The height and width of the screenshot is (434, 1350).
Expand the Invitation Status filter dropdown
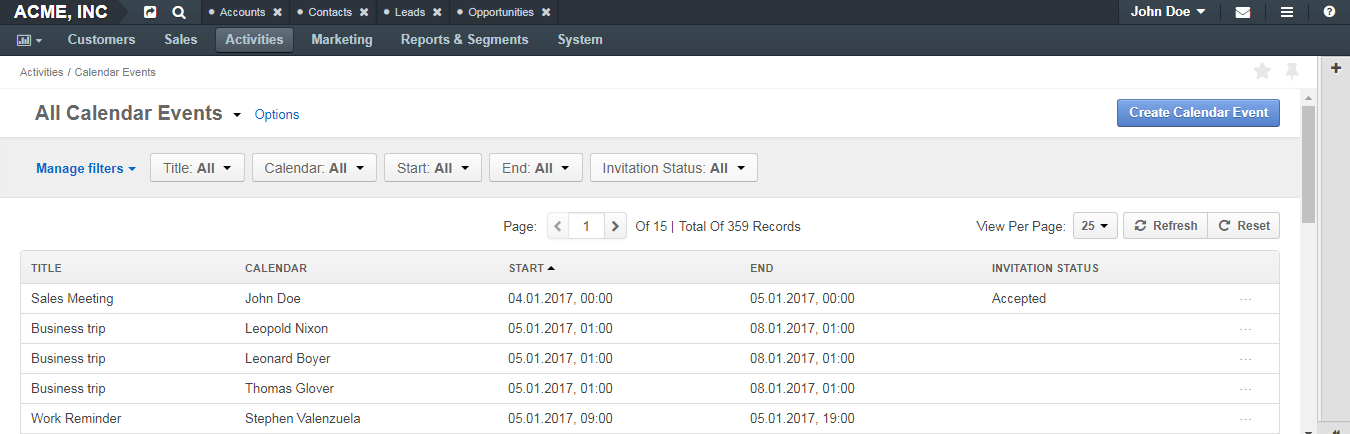pyautogui.click(x=674, y=168)
